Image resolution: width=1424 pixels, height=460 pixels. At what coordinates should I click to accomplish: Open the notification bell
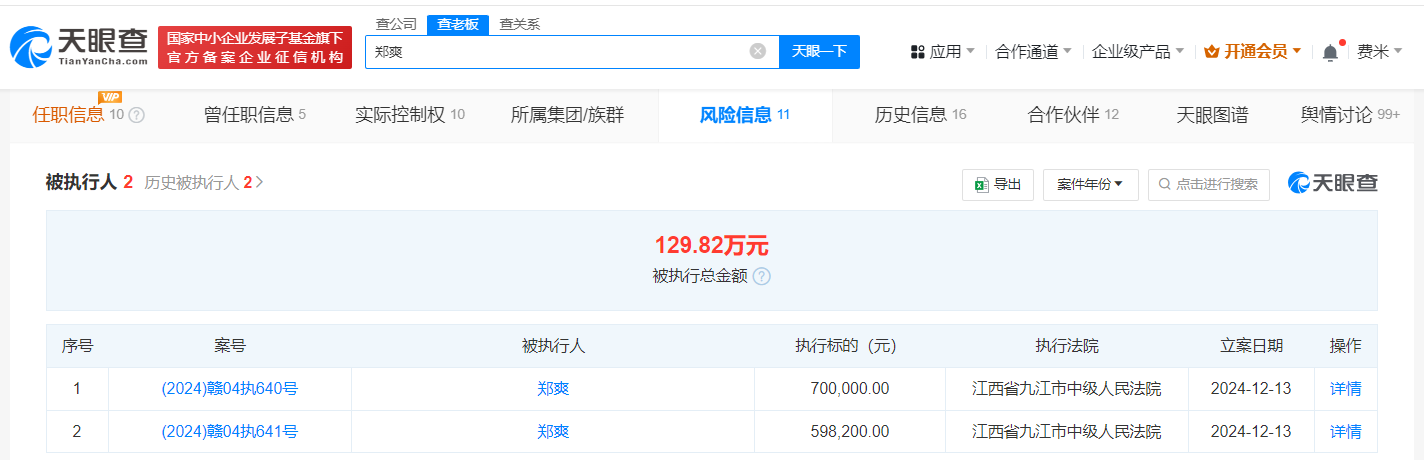pyautogui.click(x=1330, y=52)
